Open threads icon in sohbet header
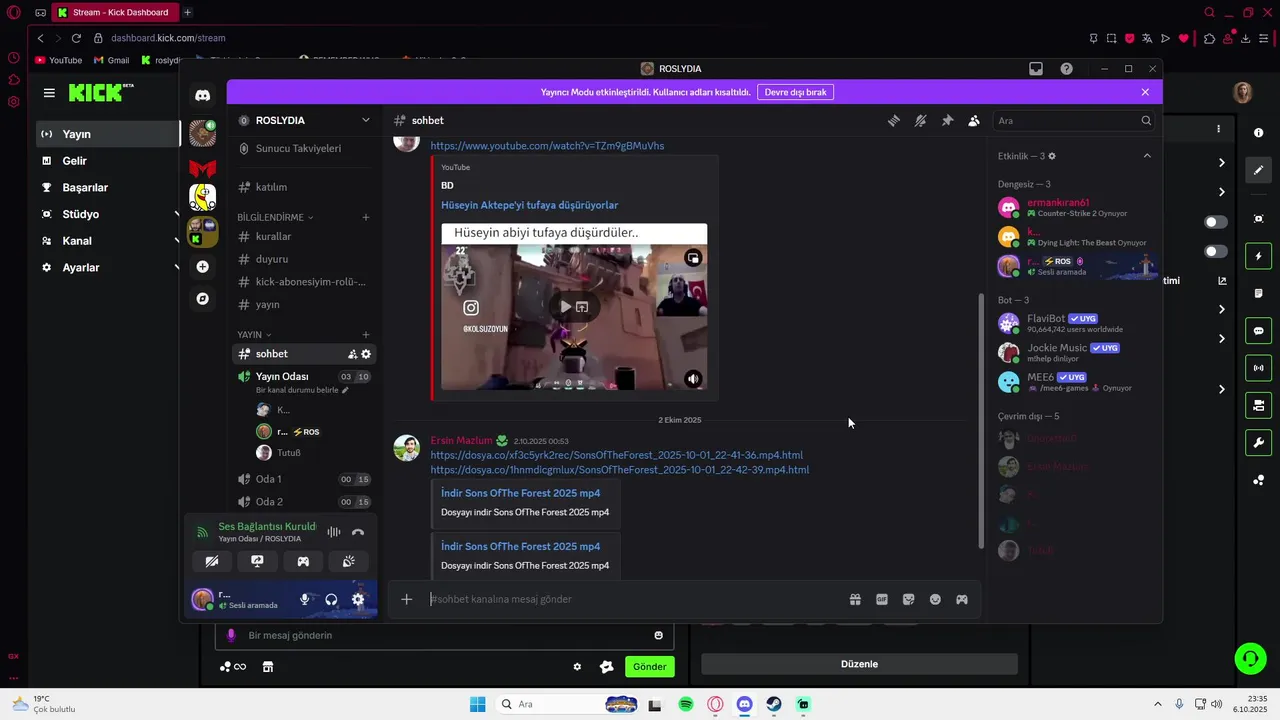Viewport: 1280px width, 720px height. (x=894, y=121)
